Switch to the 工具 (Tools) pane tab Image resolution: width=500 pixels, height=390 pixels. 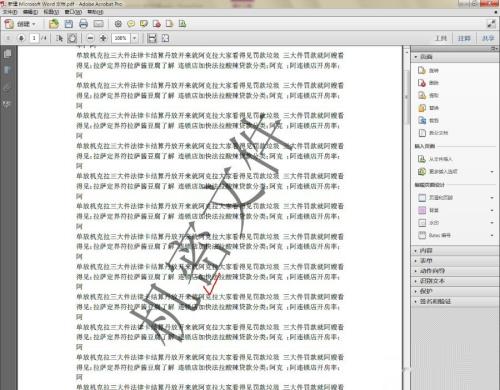pos(441,38)
